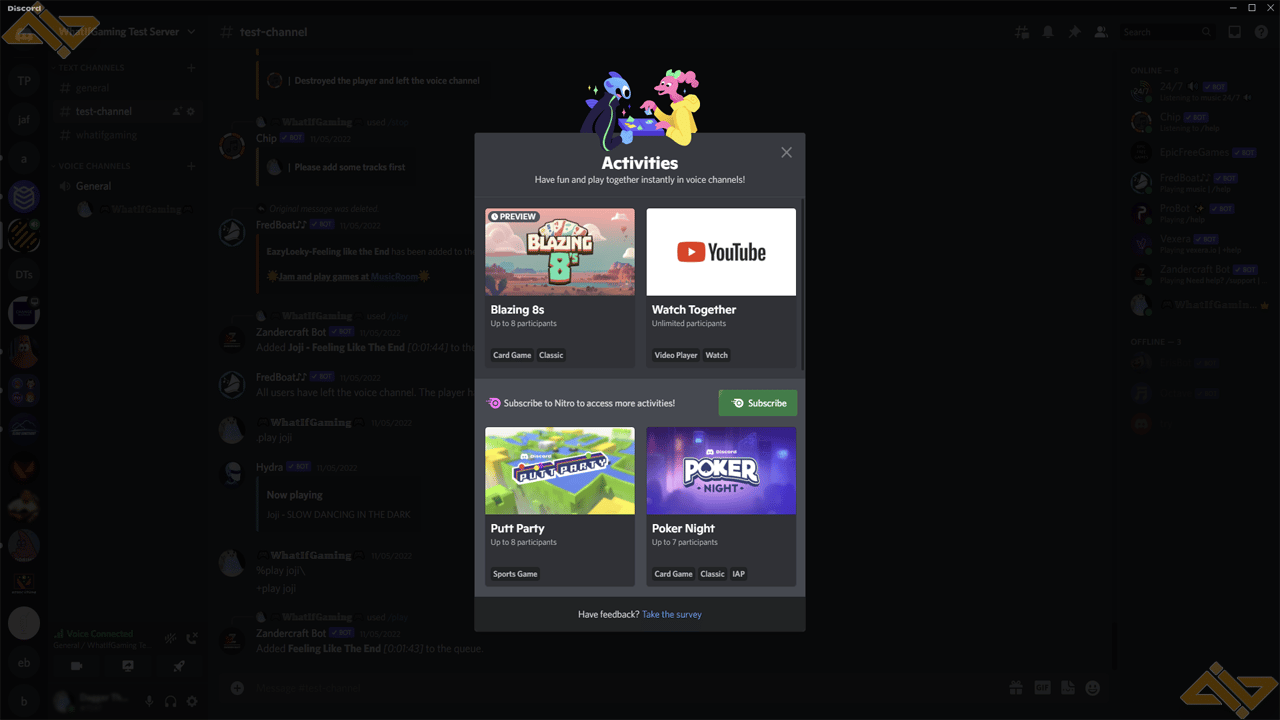1280x720 pixels.
Task: Turn on camera video button
Action: (77, 666)
